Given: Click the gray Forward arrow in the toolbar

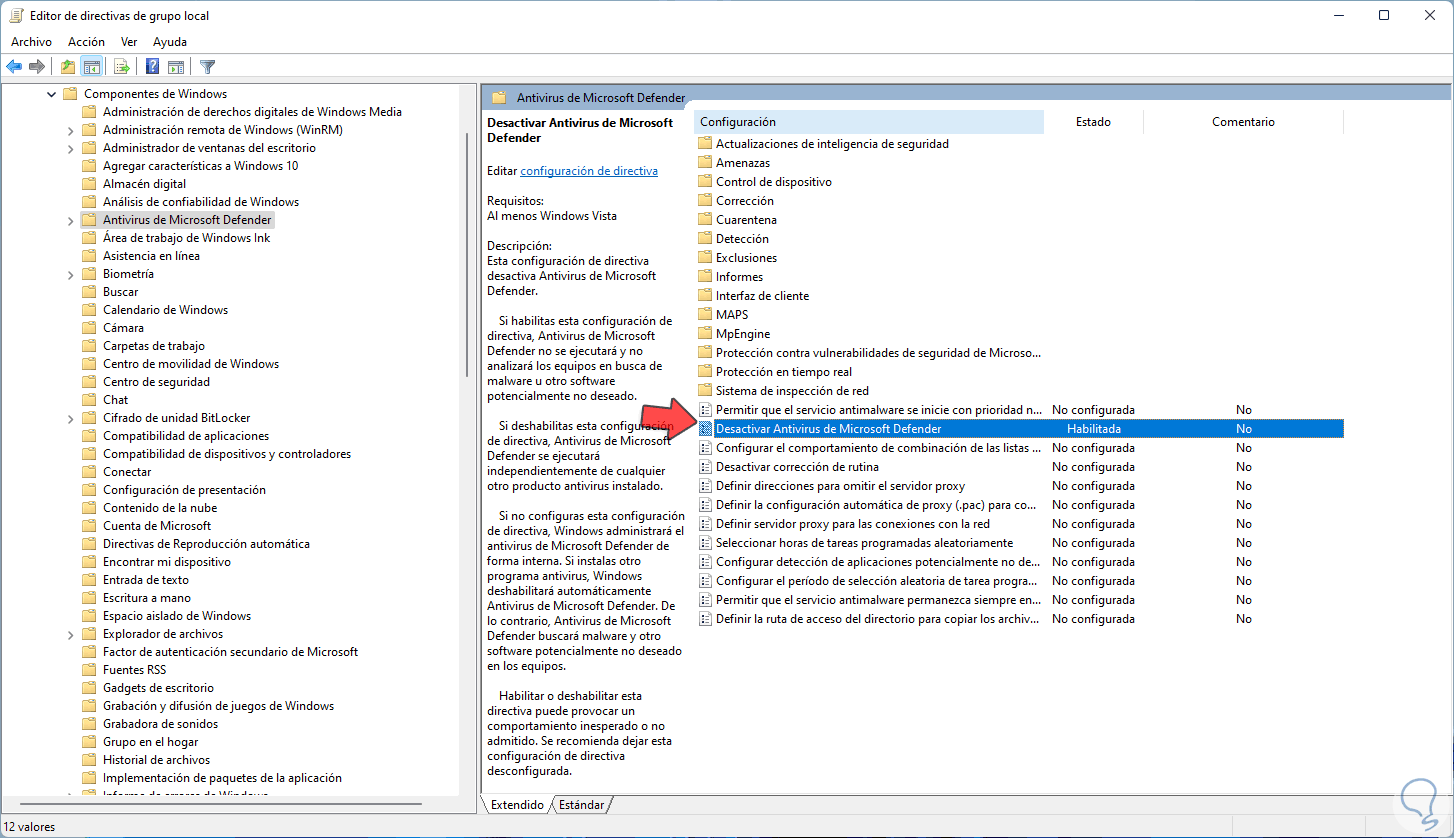Looking at the screenshot, I should click(x=37, y=67).
